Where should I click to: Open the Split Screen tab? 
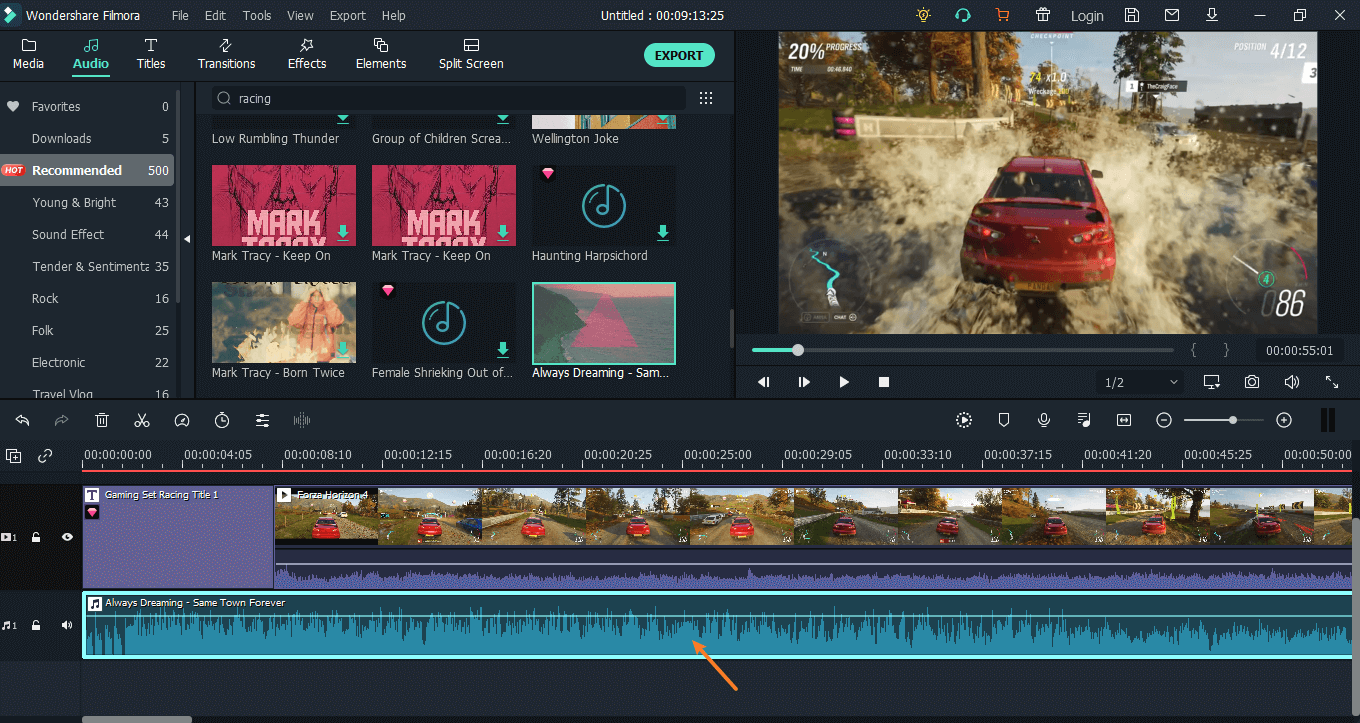pyautogui.click(x=471, y=54)
